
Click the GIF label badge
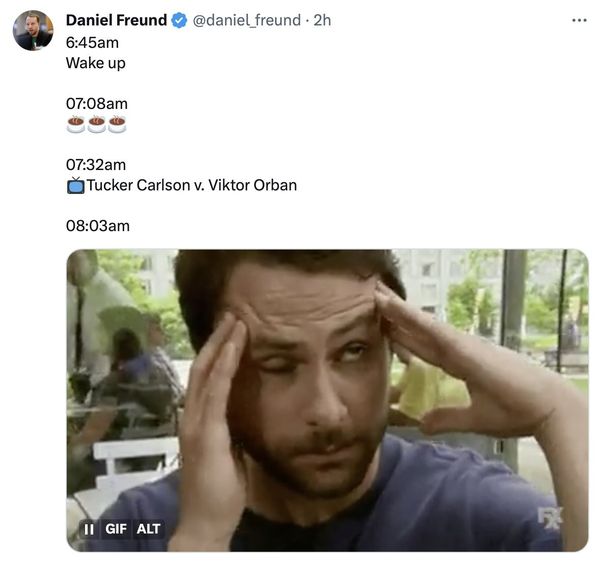pyautogui.click(x=116, y=529)
